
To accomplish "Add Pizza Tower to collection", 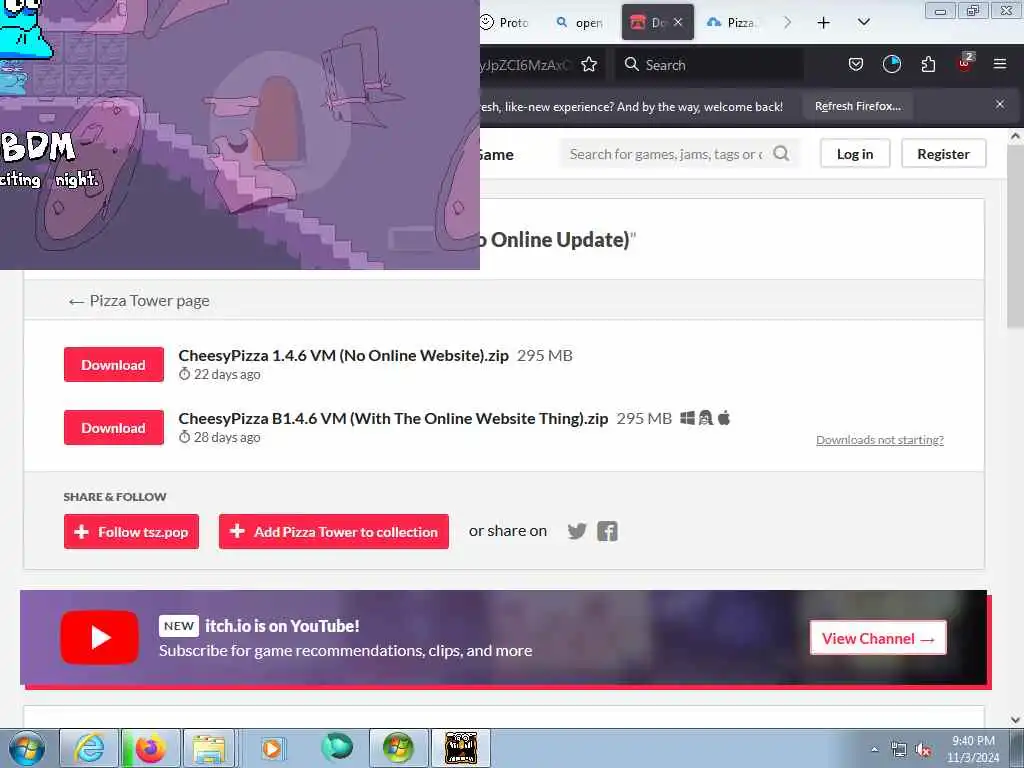I will 334,532.
